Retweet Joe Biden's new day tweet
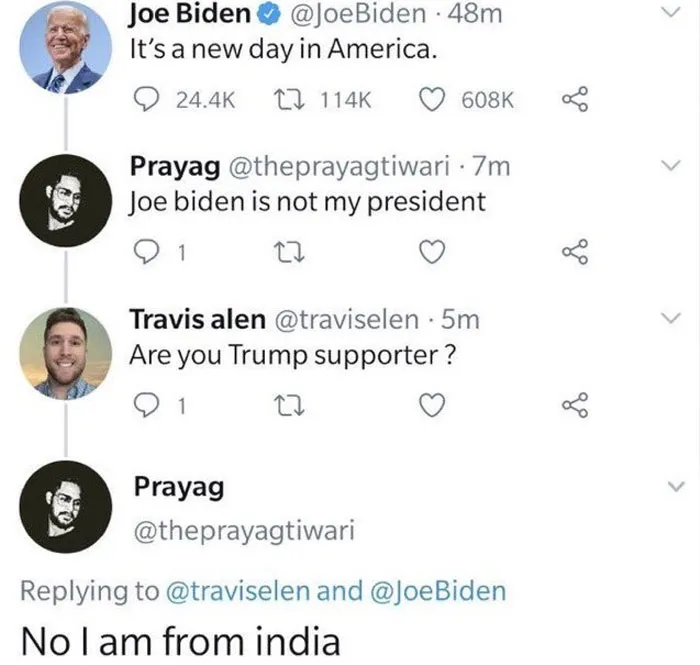The image size is (700, 665). point(289,99)
